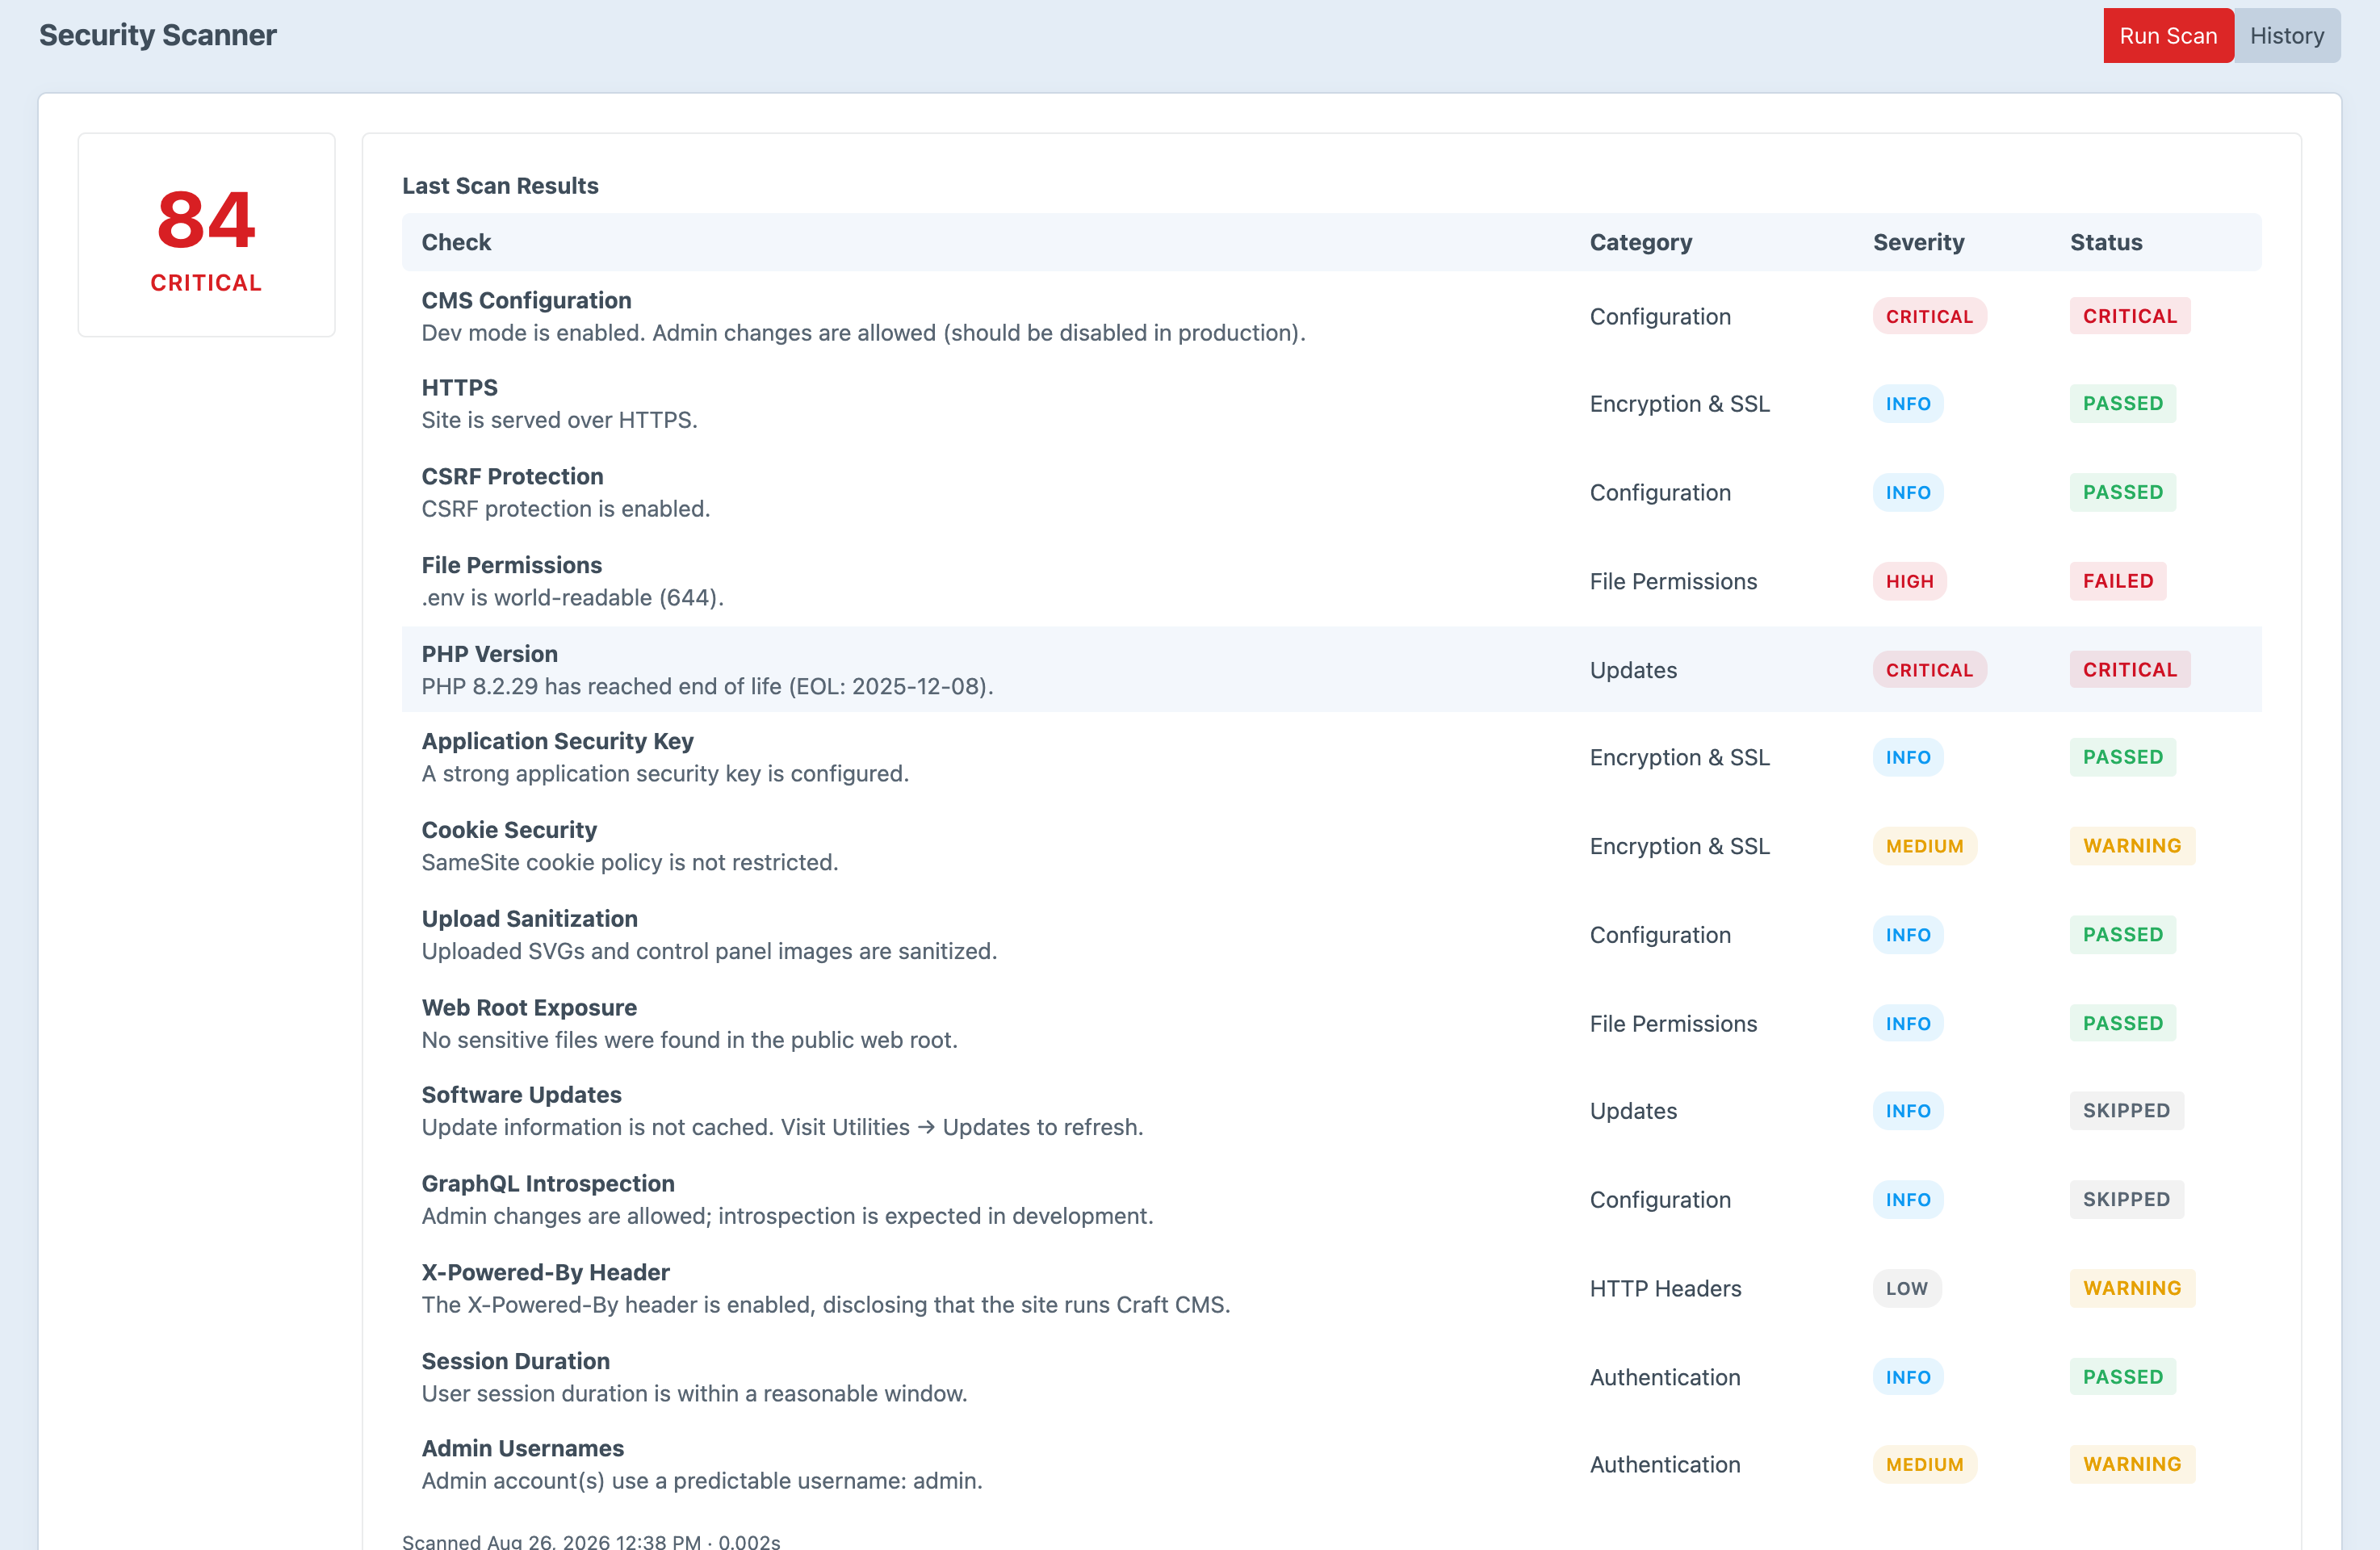Image resolution: width=2380 pixels, height=1550 pixels.
Task: Click the MEDIUM severity badge for Cookie Security
Action: 1924,846
